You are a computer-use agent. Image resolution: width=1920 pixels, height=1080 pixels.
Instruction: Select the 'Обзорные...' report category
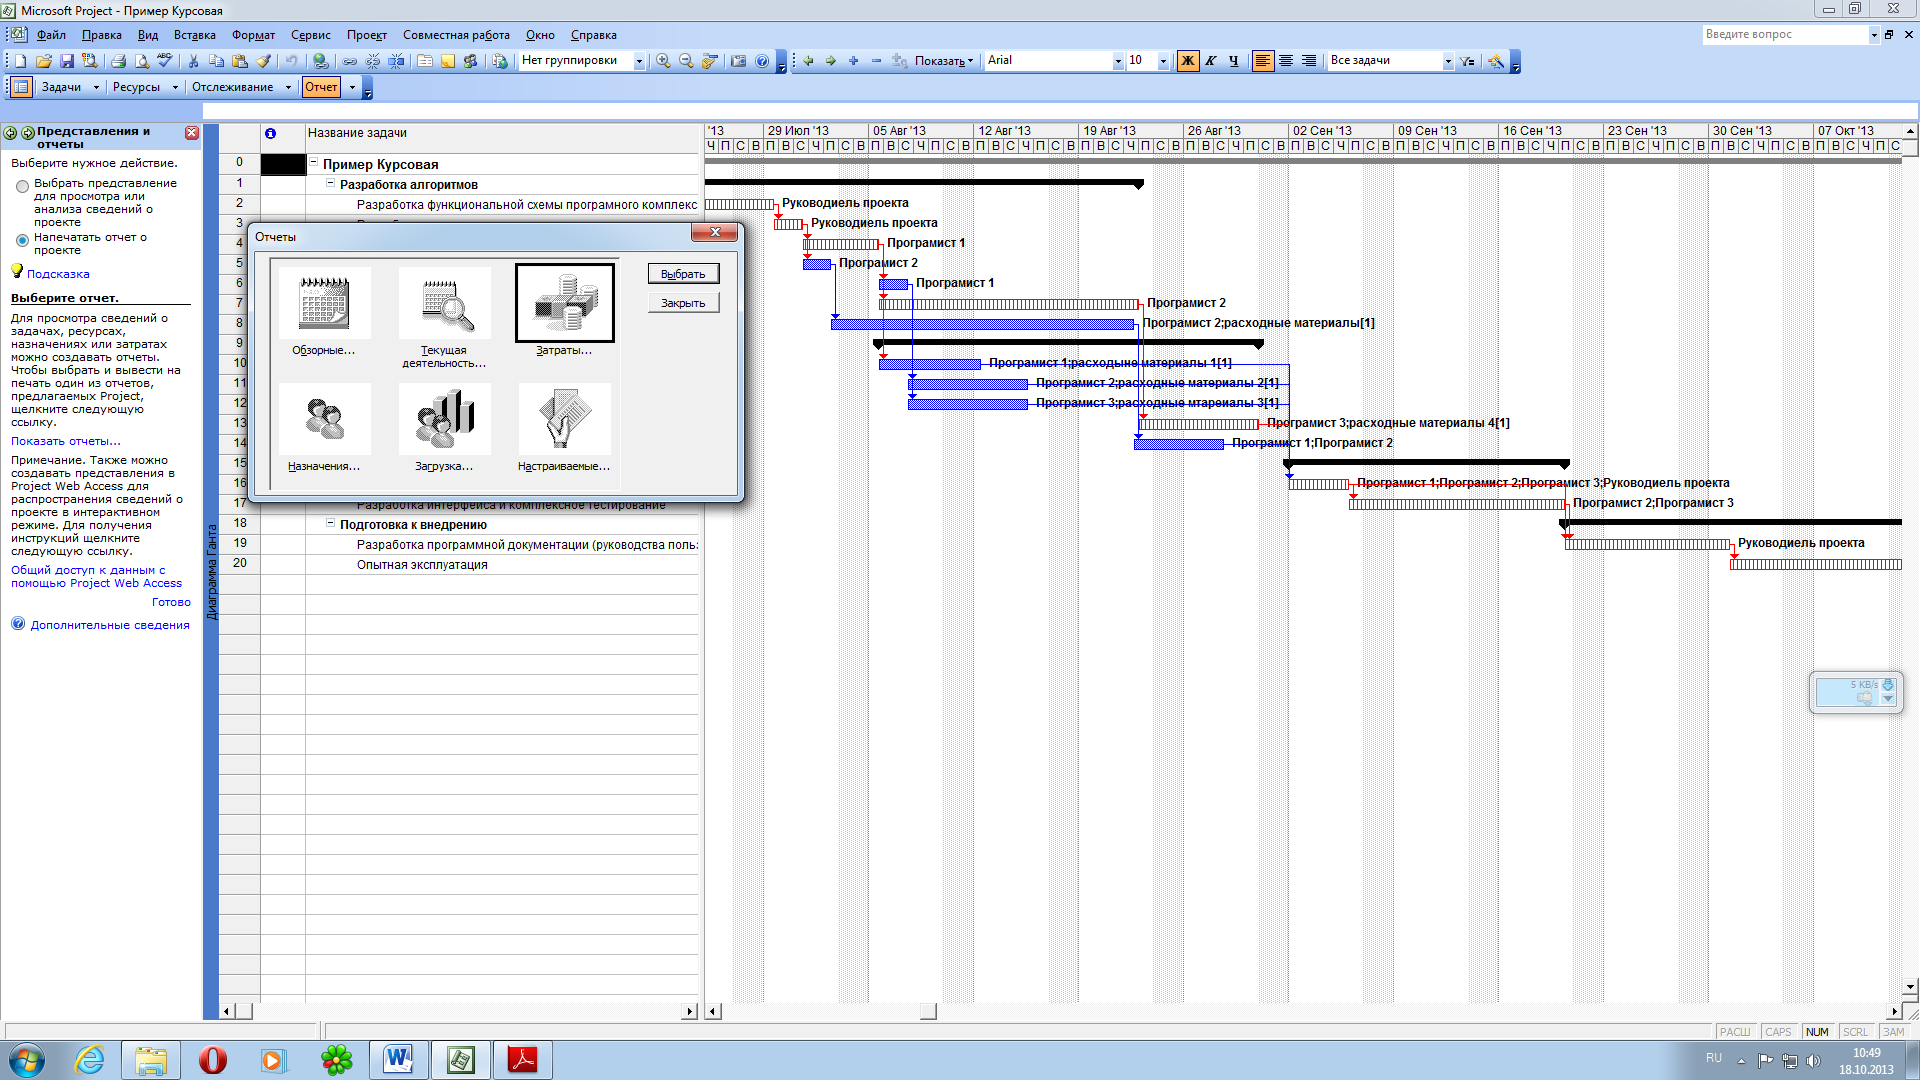pyautogui.click(x=324, y=312)
